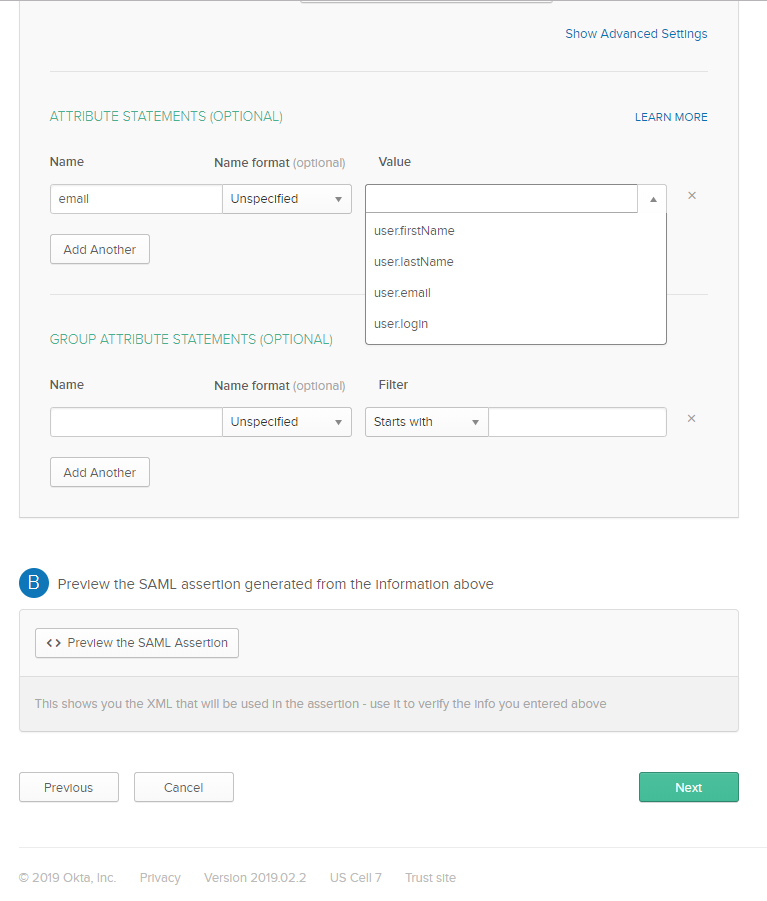Pick user.login from the value list
767x901 pixels.
[x=401, y=324]
